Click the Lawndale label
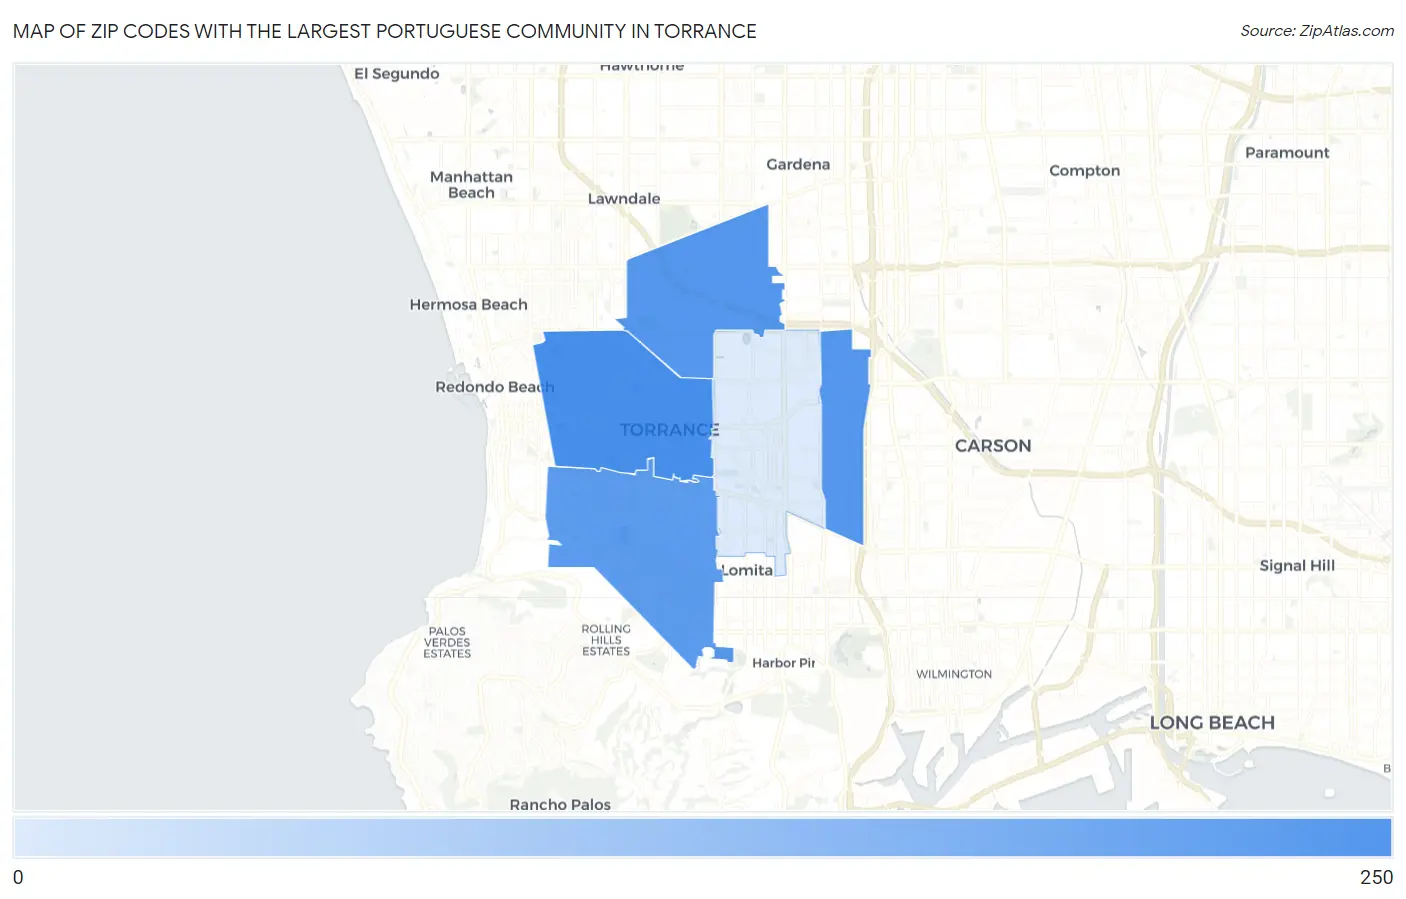1406x899 pixels. point(624,199)
